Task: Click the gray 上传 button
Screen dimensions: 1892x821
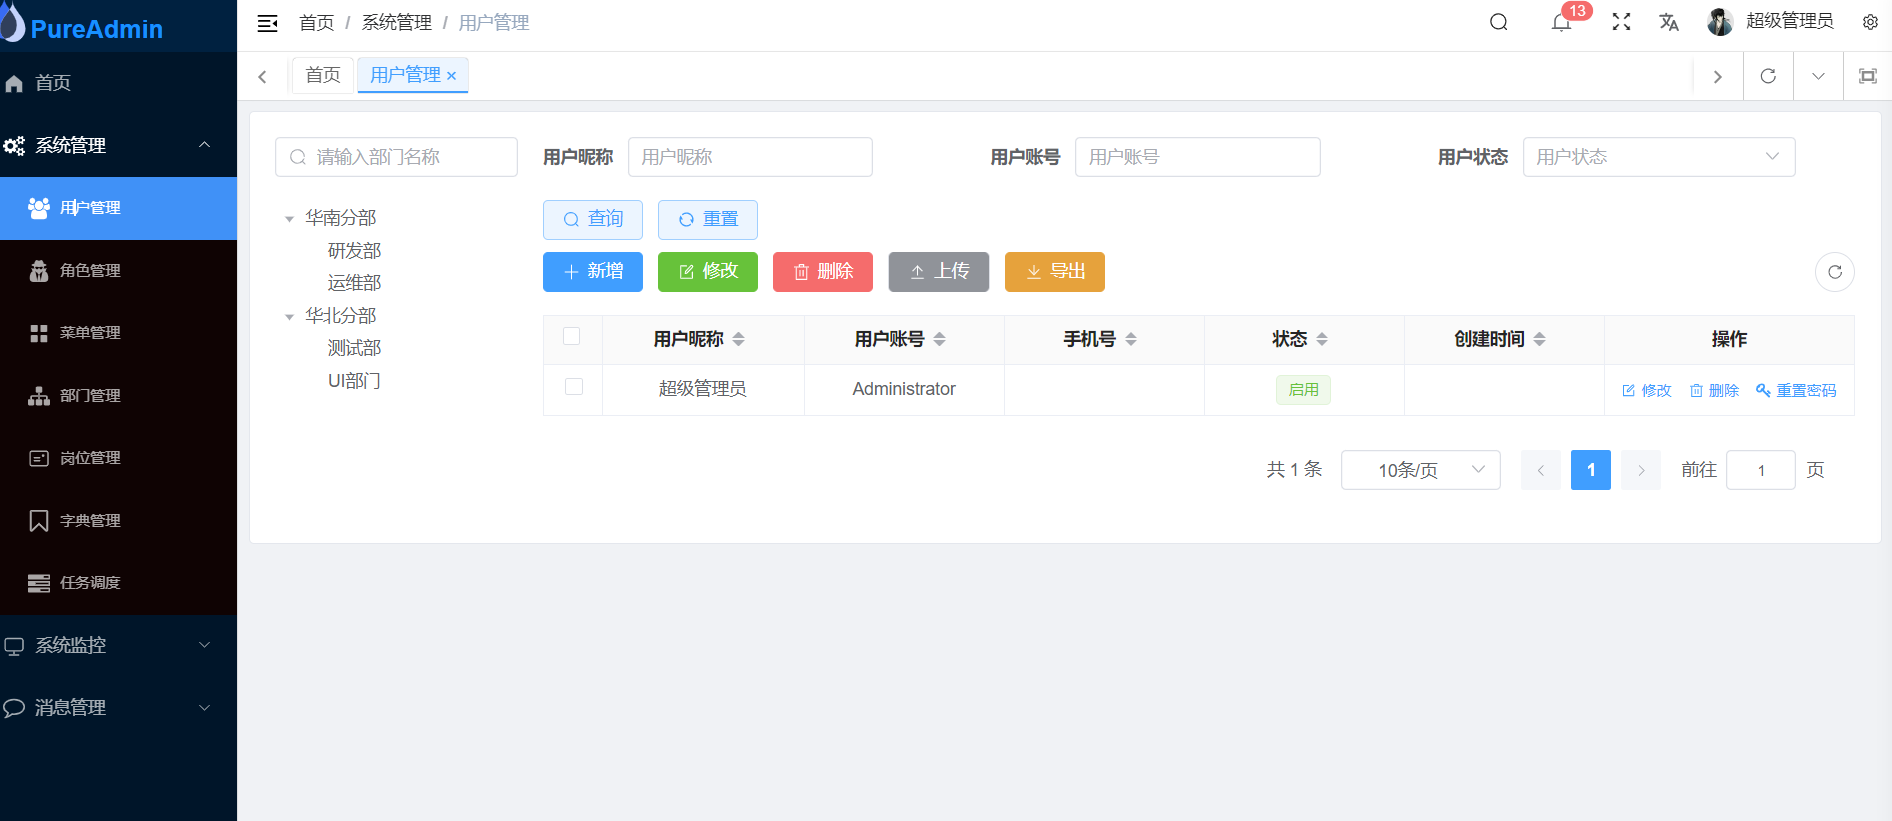Action: pos(939,272)
